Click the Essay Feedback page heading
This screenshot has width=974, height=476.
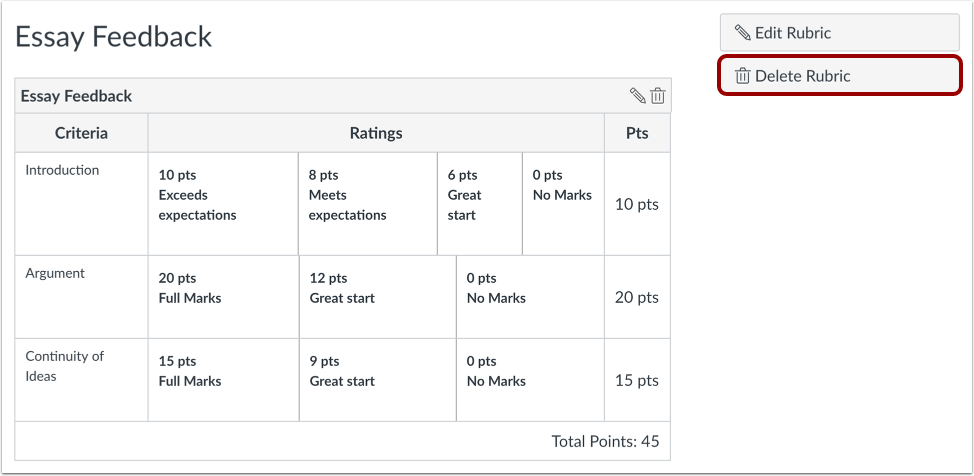[x=113, y=37]
